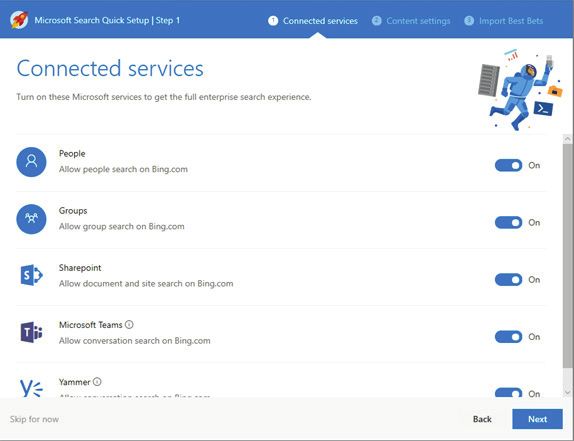The image size is (574, 441).
Task: Click the People label
Action: (x=72, y=154)
